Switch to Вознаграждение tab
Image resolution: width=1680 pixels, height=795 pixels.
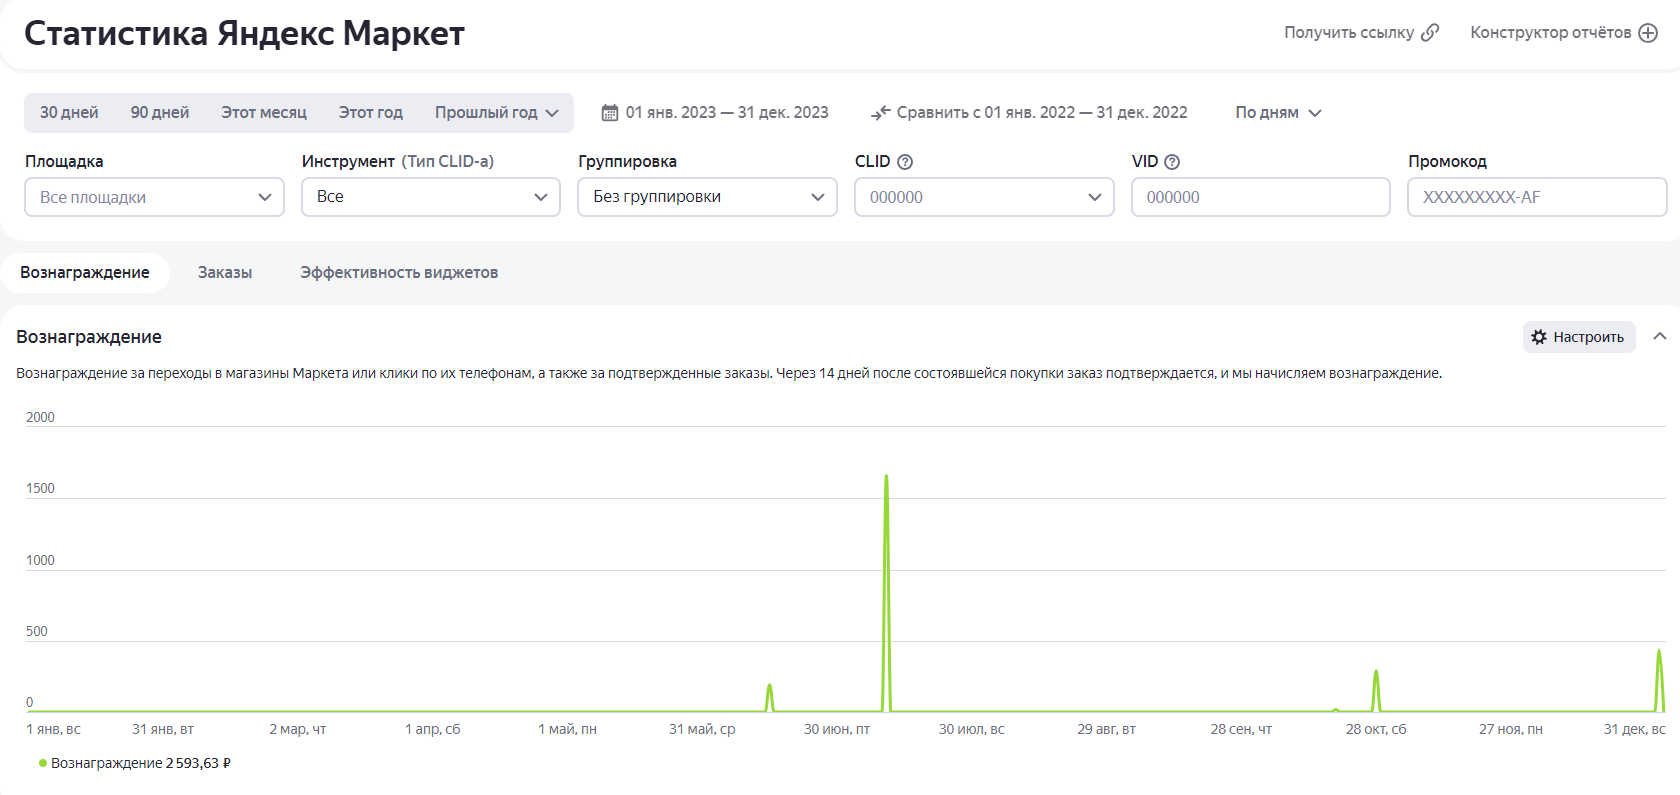85,272
